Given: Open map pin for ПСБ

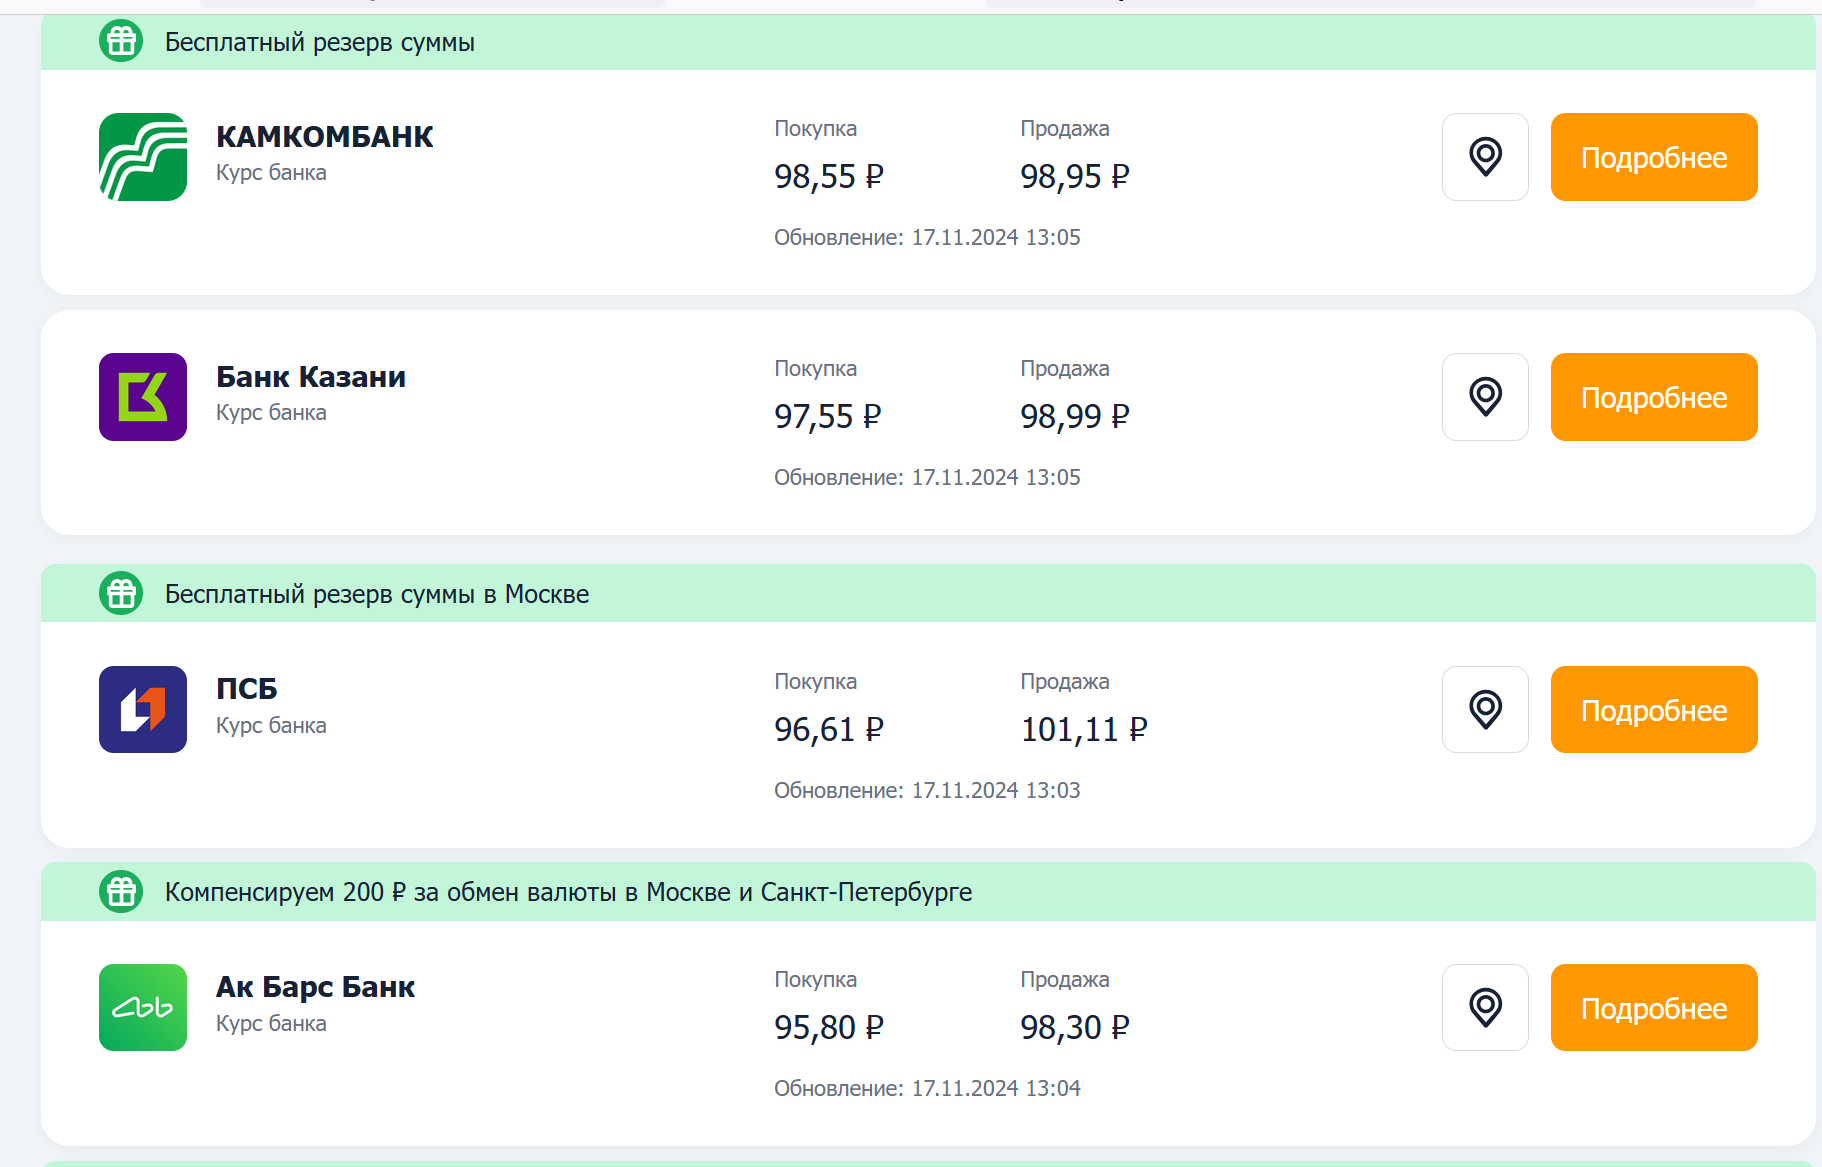Looking at the screenshot, I should (x=1485, y=709).
